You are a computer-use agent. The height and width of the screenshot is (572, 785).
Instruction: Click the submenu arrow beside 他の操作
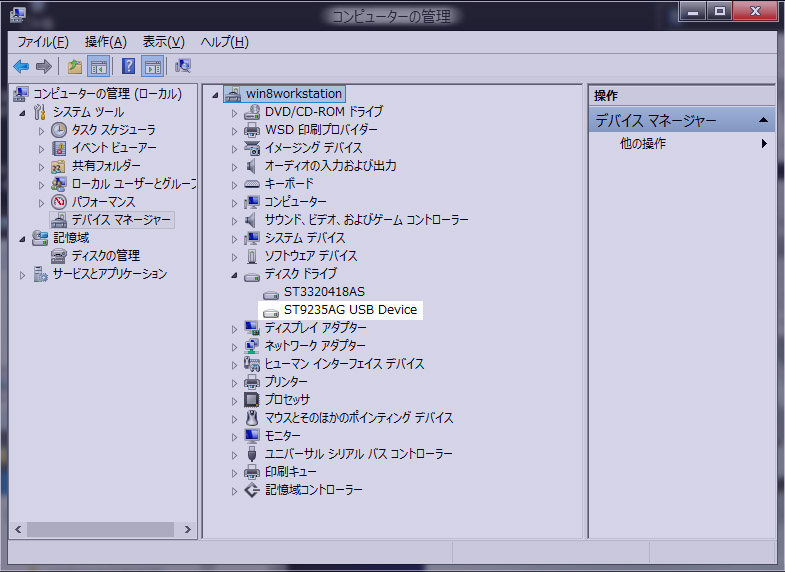click(764, 144)
